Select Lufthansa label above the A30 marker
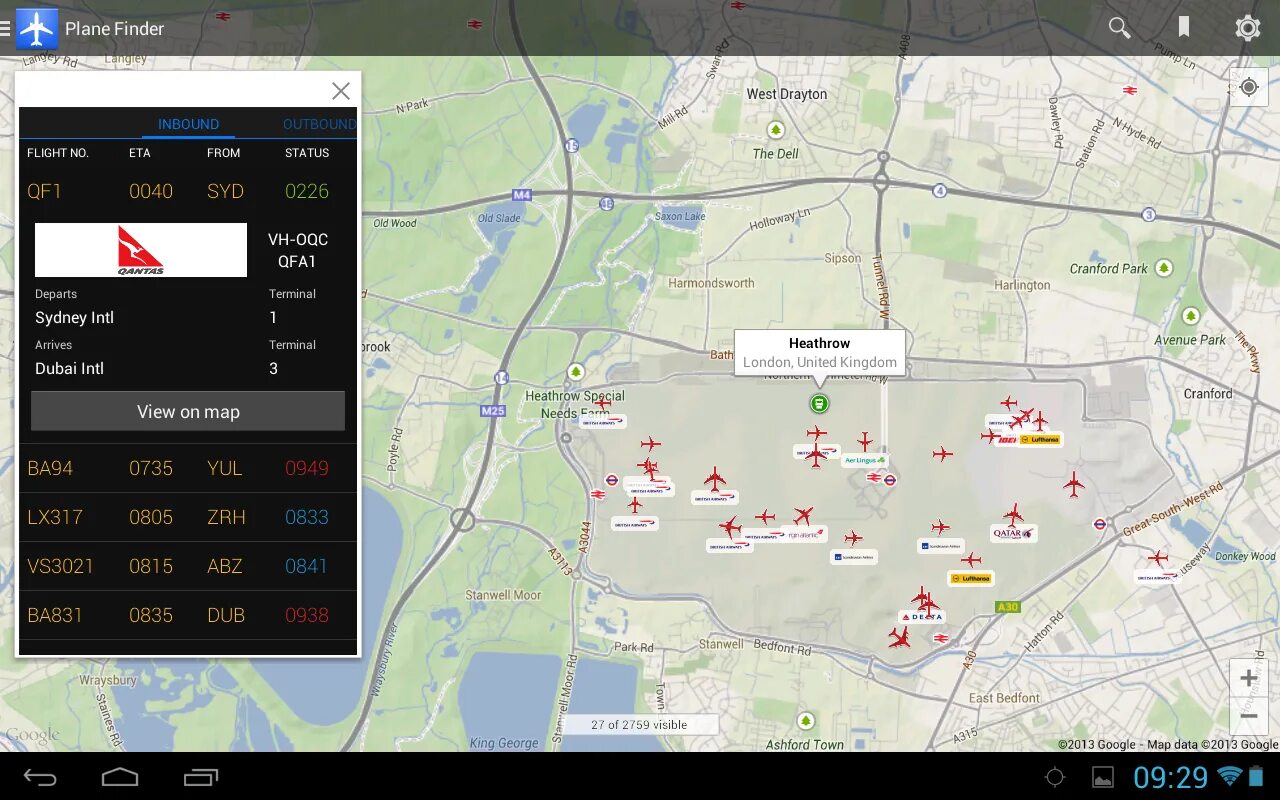Screen dimensions: 1280x800 (970, 578)
